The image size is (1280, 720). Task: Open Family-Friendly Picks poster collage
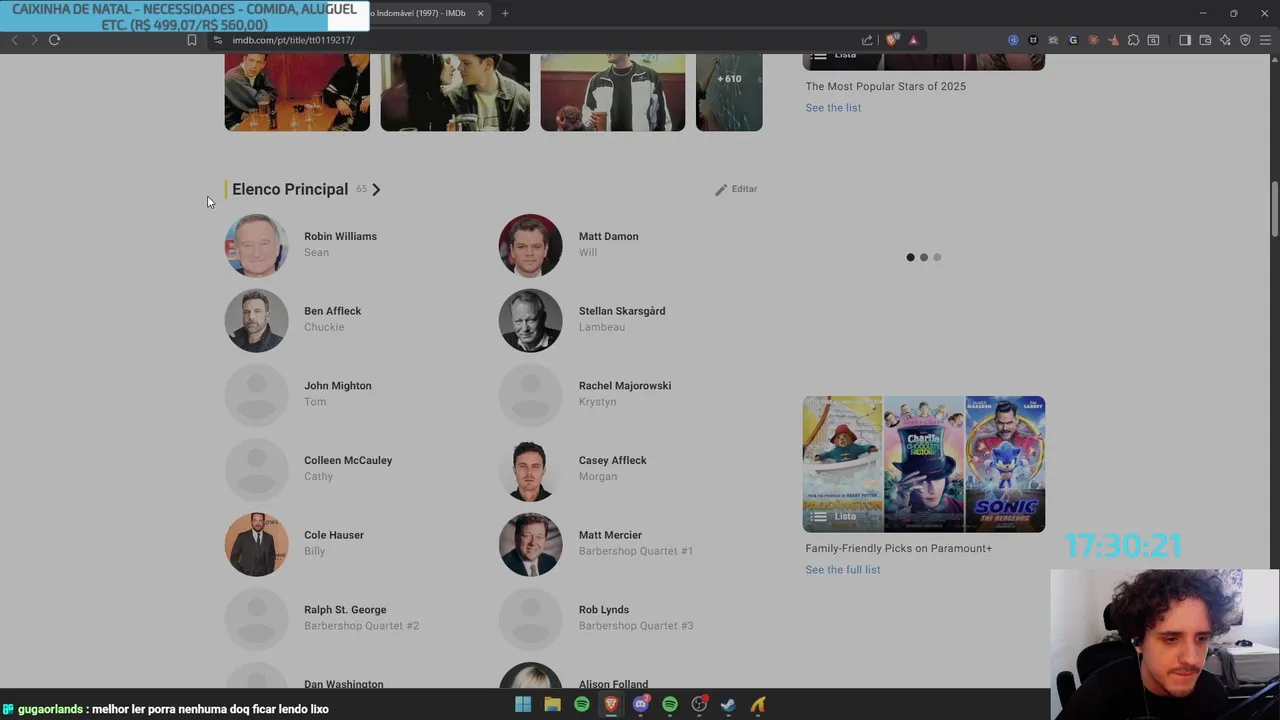point(924,464)
